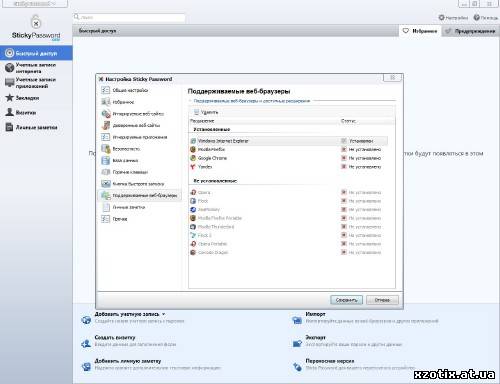
Task: Click Отмена button in settings dialog
Action: click(382, 300)
